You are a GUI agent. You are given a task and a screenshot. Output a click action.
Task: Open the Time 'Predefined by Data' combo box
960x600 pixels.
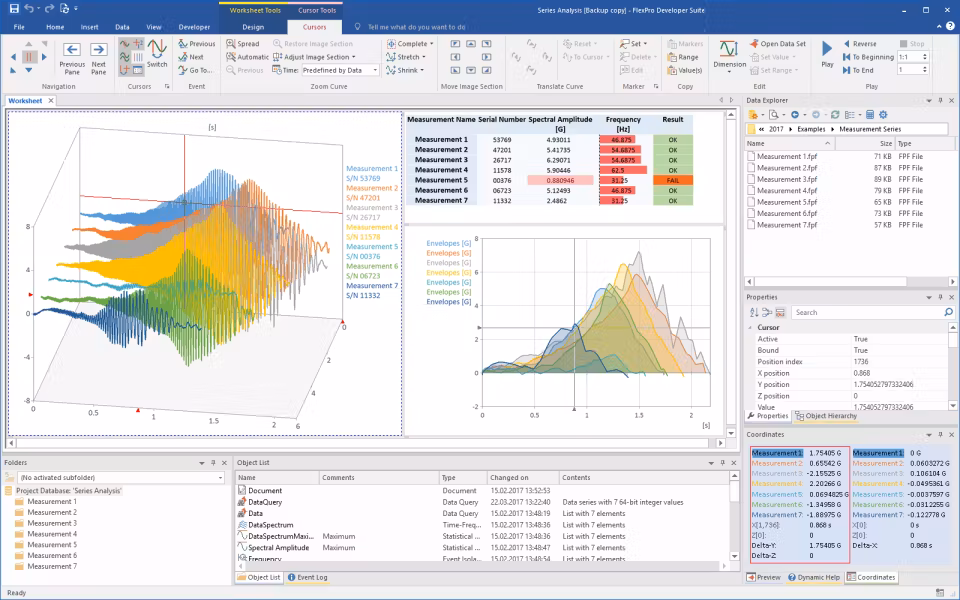[340, 70]
